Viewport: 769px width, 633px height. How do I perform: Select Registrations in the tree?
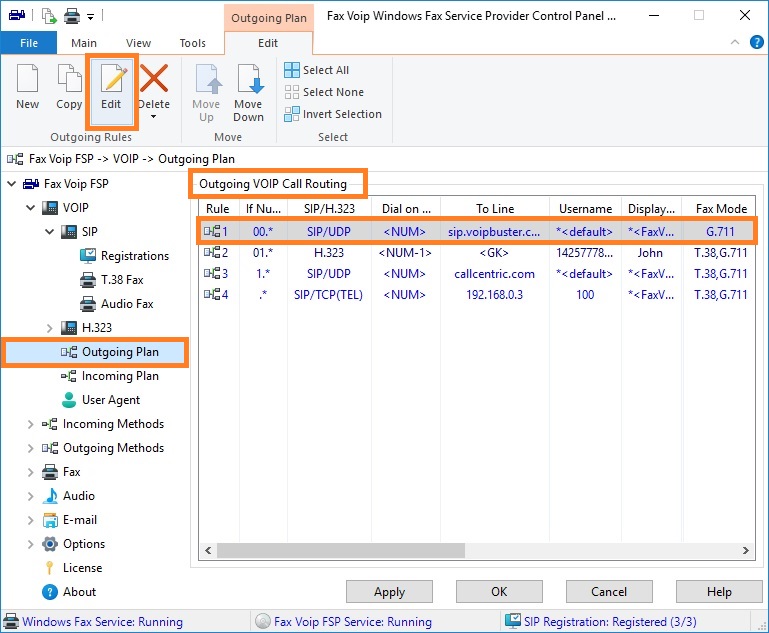[x=134, y=256]
